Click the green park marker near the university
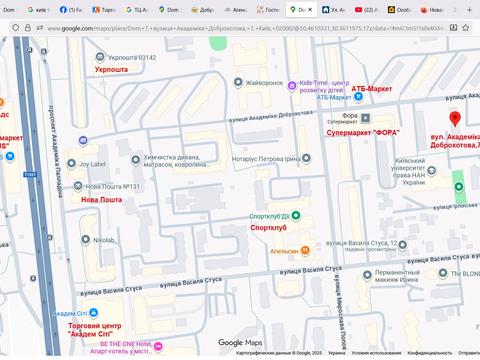Viewport: 480px width, 360px height. click(459, 187)
